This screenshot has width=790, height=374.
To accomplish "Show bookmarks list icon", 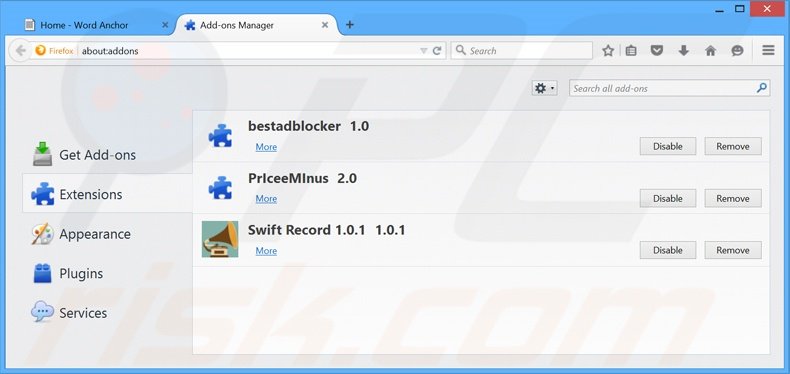I will tap(631, 50).
